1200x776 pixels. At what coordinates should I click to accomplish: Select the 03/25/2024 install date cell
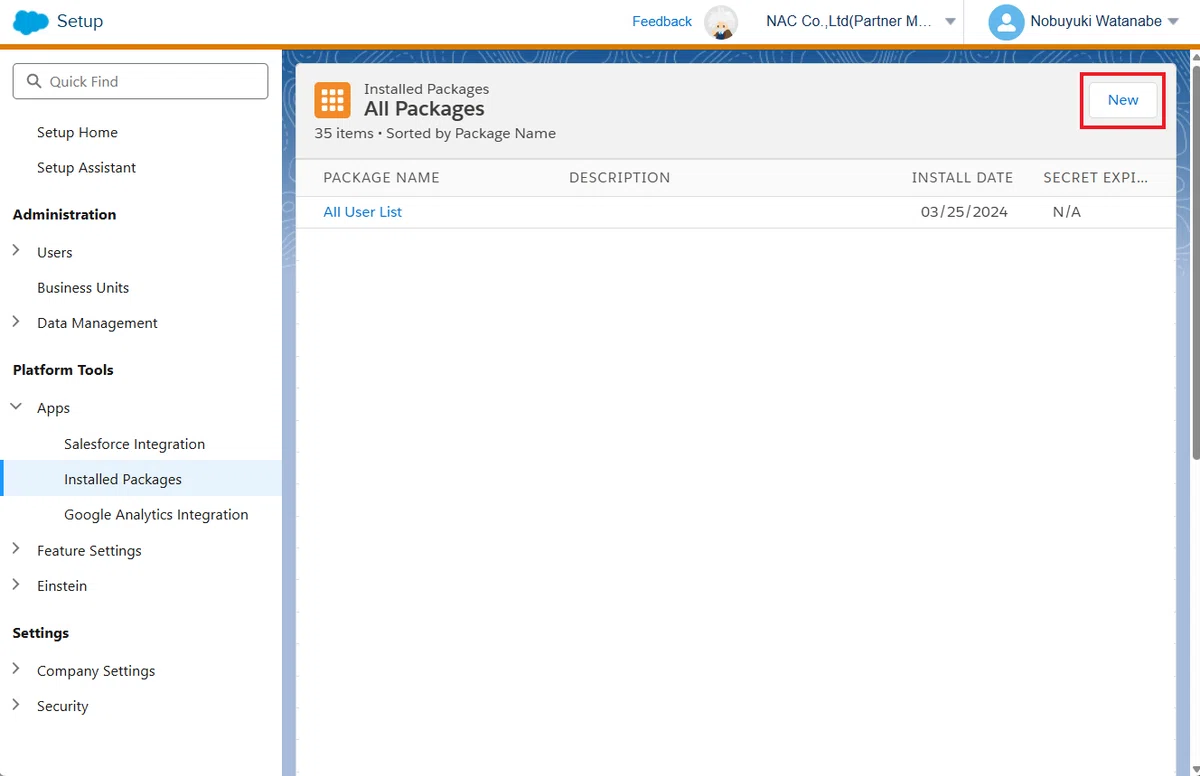pyautogui.click(x=964, y=212)
